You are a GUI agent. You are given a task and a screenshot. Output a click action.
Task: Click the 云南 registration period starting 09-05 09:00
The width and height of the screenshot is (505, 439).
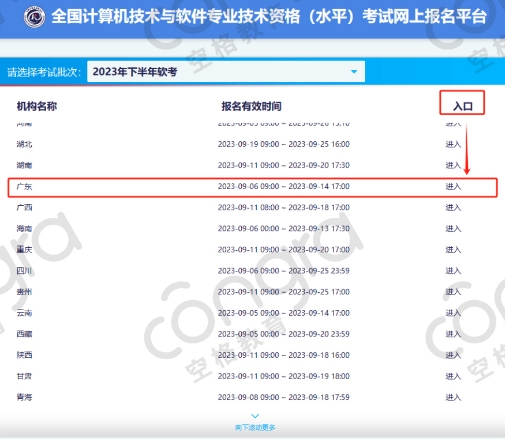coord(284,313)
